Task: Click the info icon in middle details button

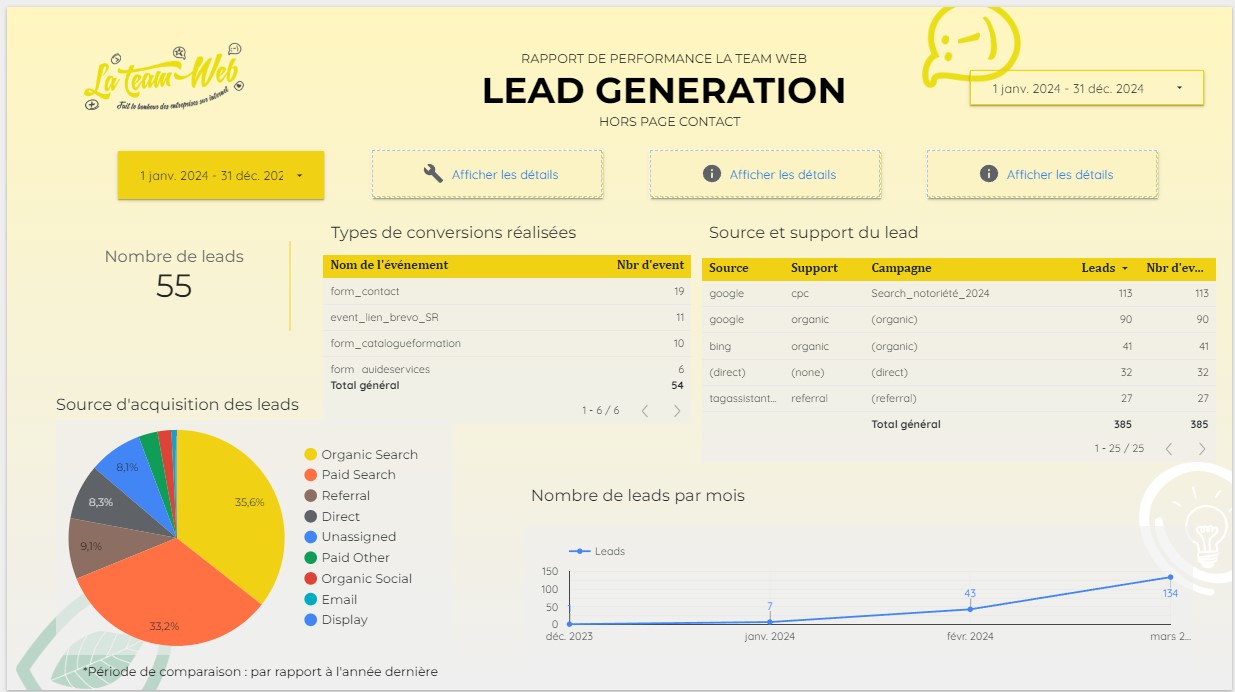Action: pos(712,174)
